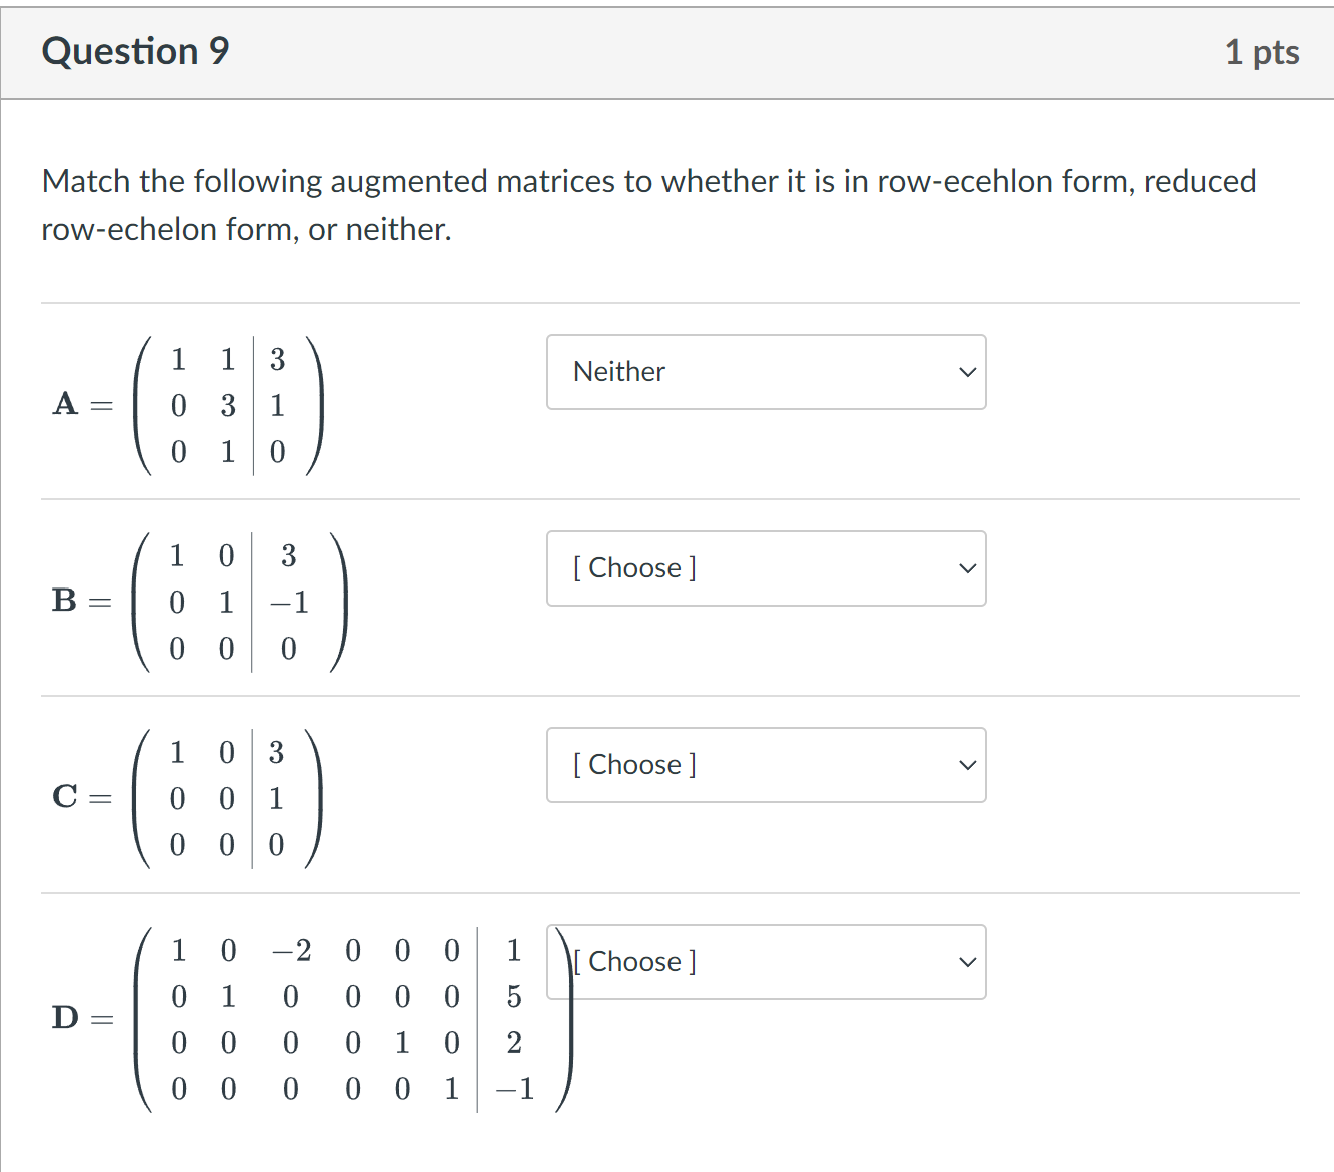Image resolution: width=1334 pixels, height=1172 pixels.
Task: Open the [ Choose ] dropdown beside matrix D
Action: click(766, 962)
